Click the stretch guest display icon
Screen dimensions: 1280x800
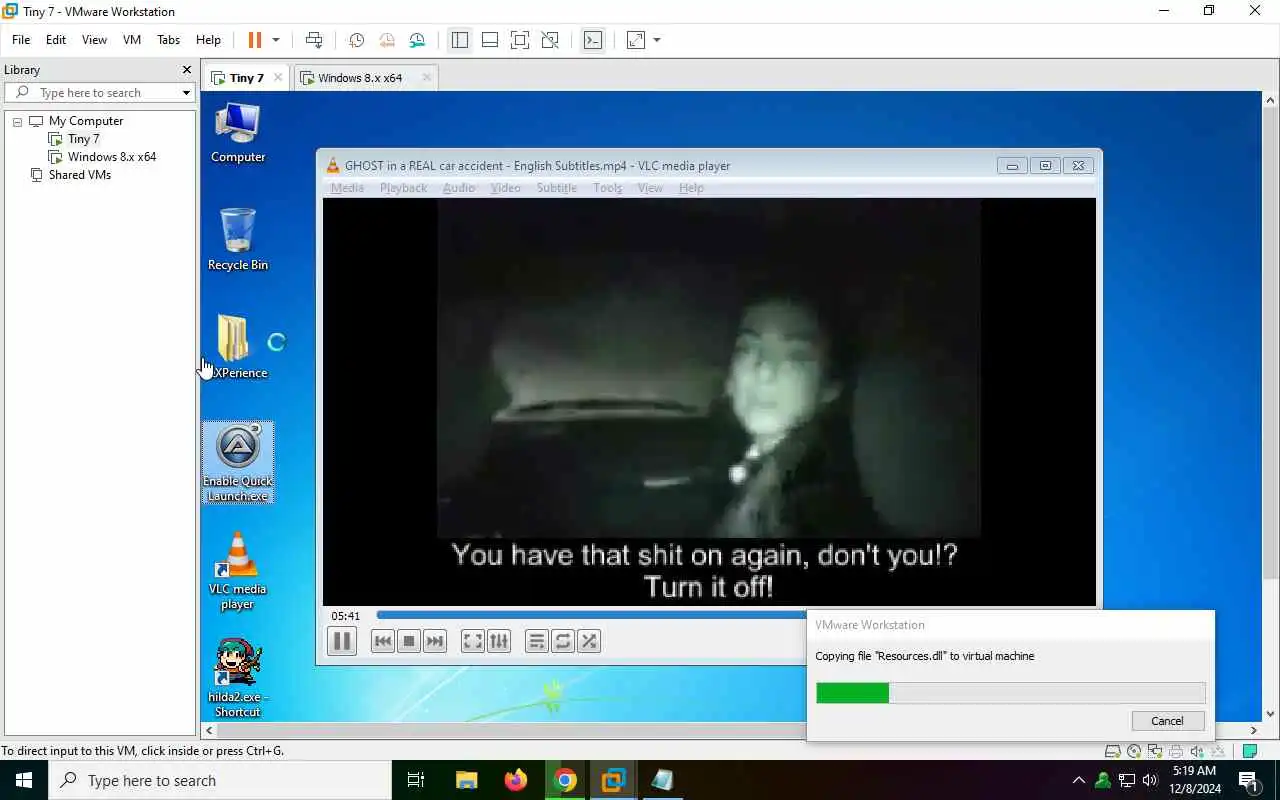(x=636, y=40)
